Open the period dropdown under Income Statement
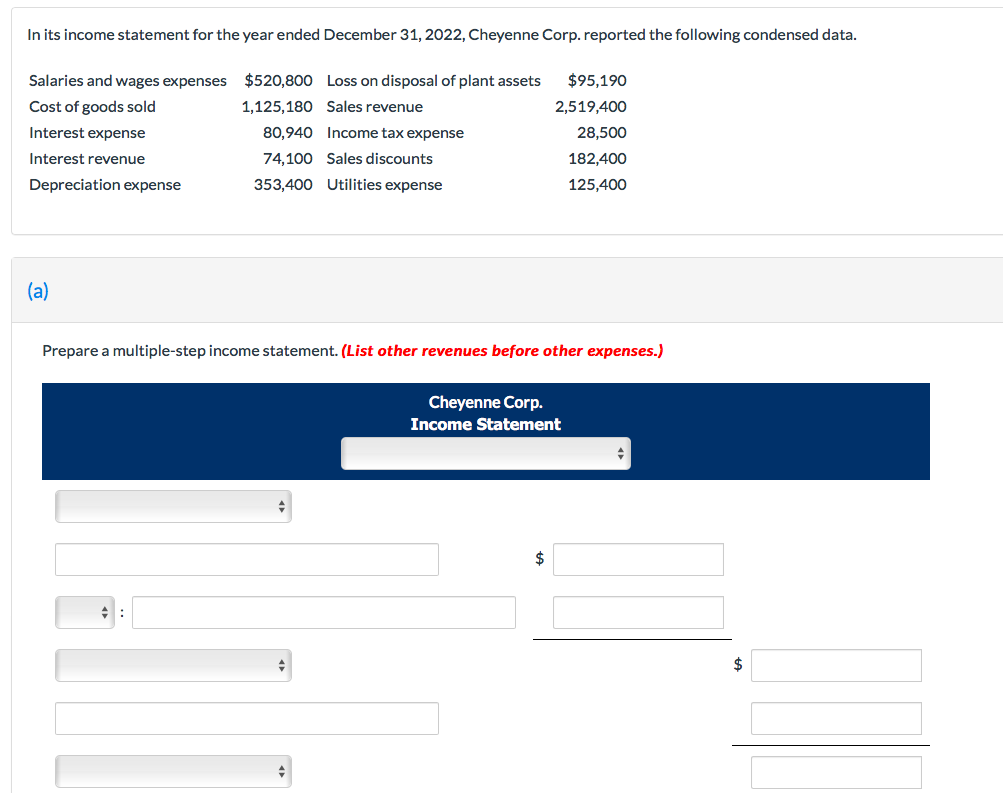 [x=486, y=453]
